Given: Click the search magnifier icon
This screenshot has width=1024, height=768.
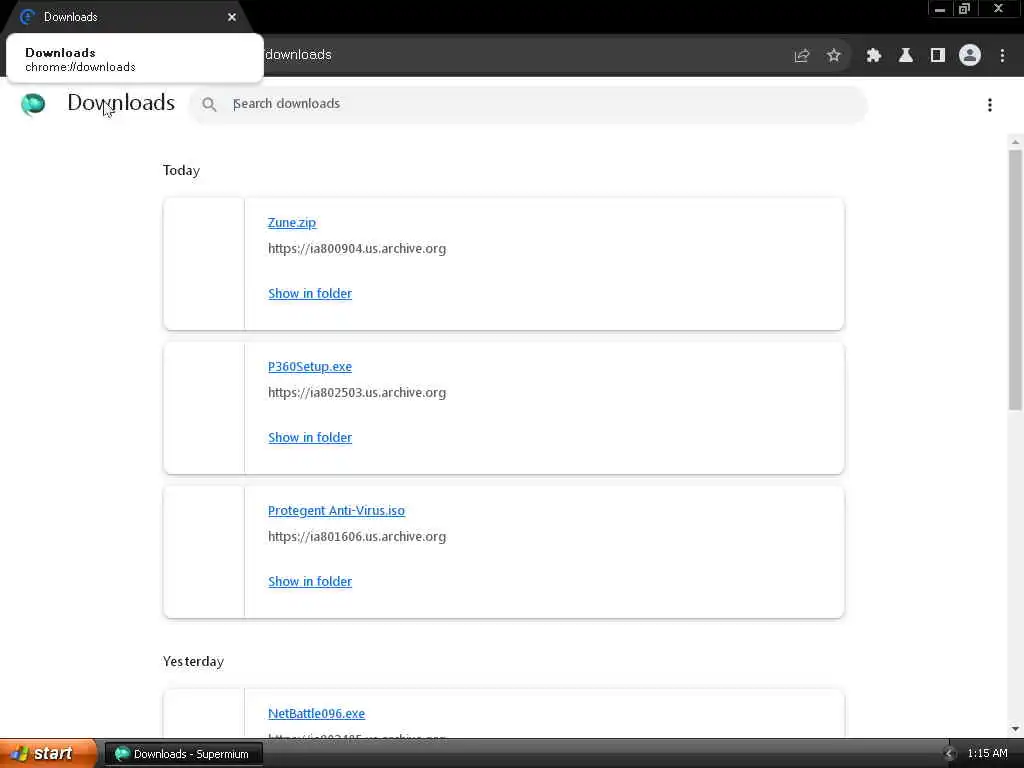Looking at the screenshot, I should 209,104.
